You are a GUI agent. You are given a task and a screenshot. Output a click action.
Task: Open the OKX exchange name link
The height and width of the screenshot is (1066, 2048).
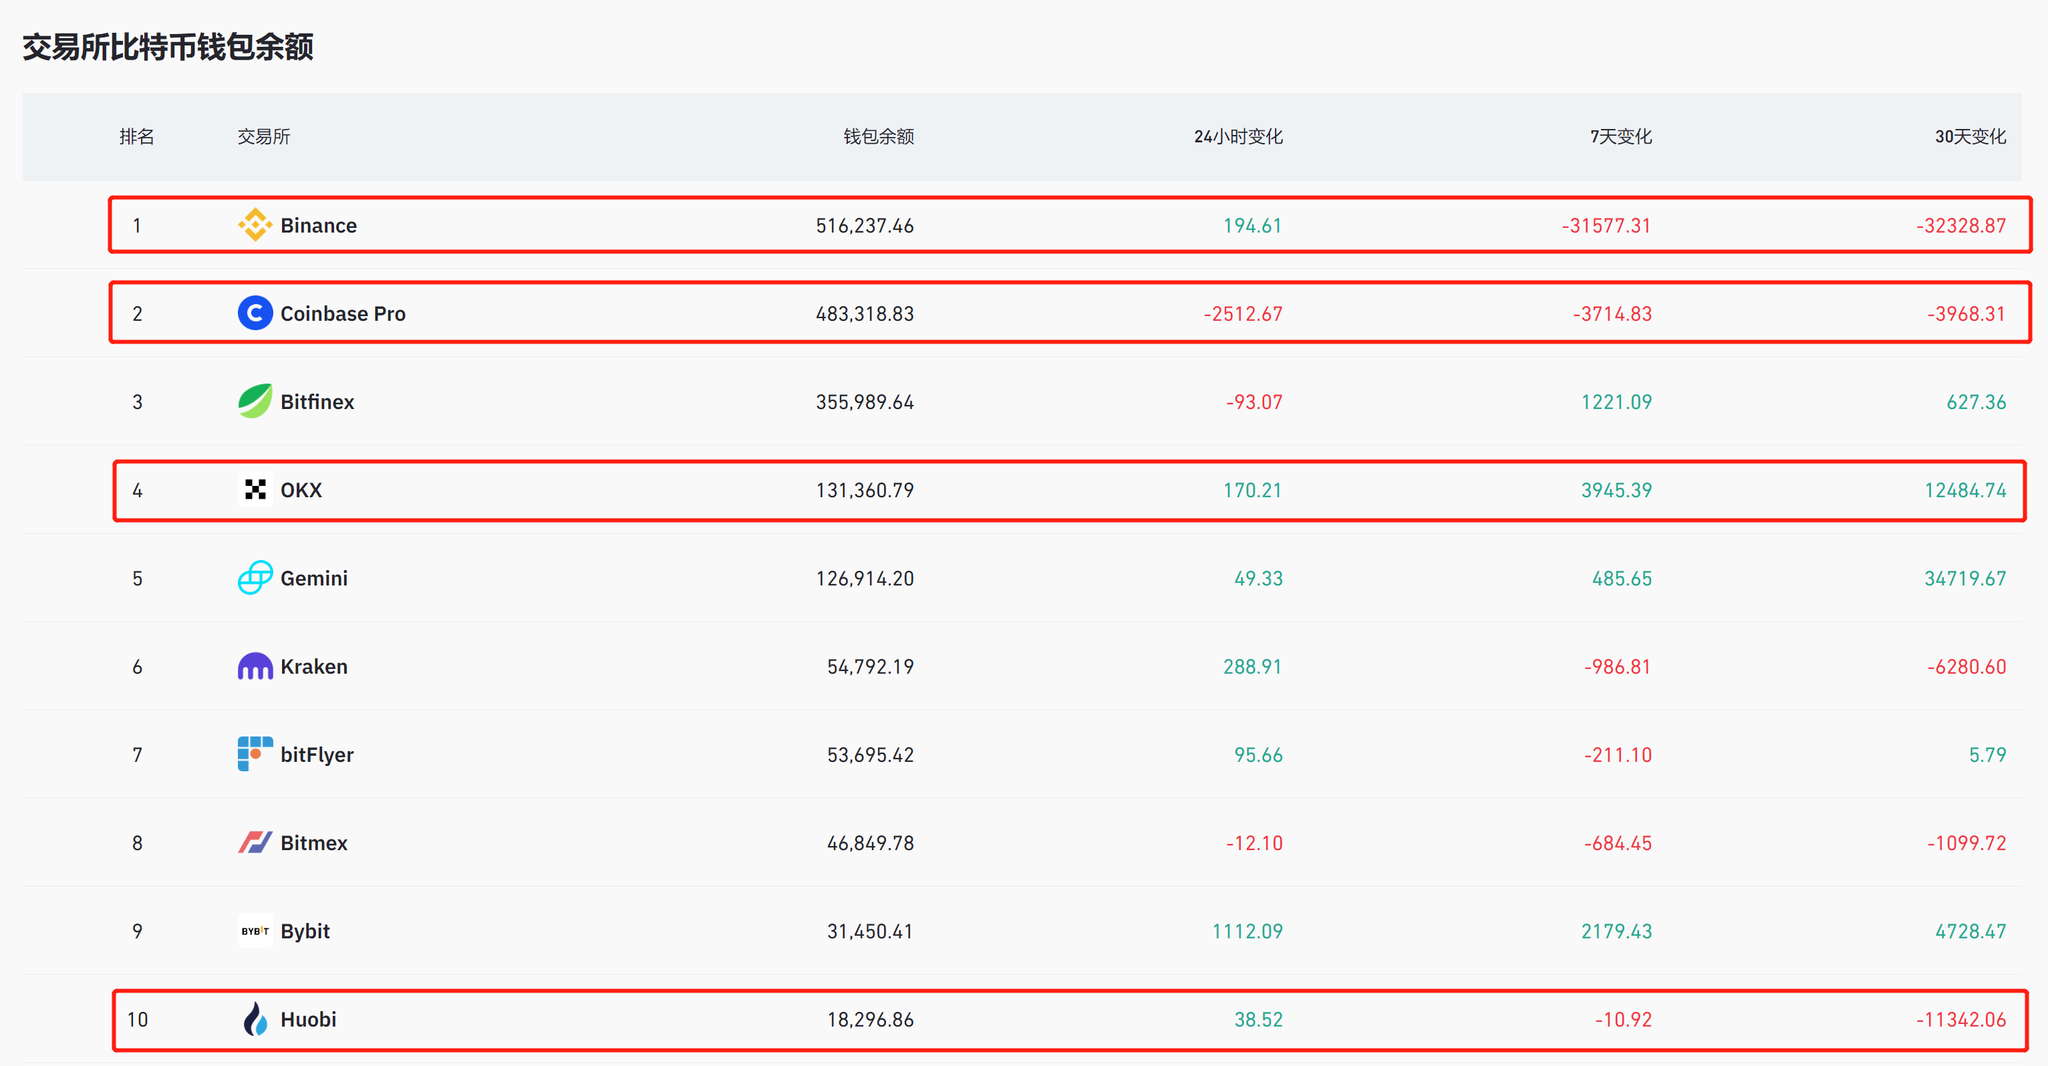point(301,490)
